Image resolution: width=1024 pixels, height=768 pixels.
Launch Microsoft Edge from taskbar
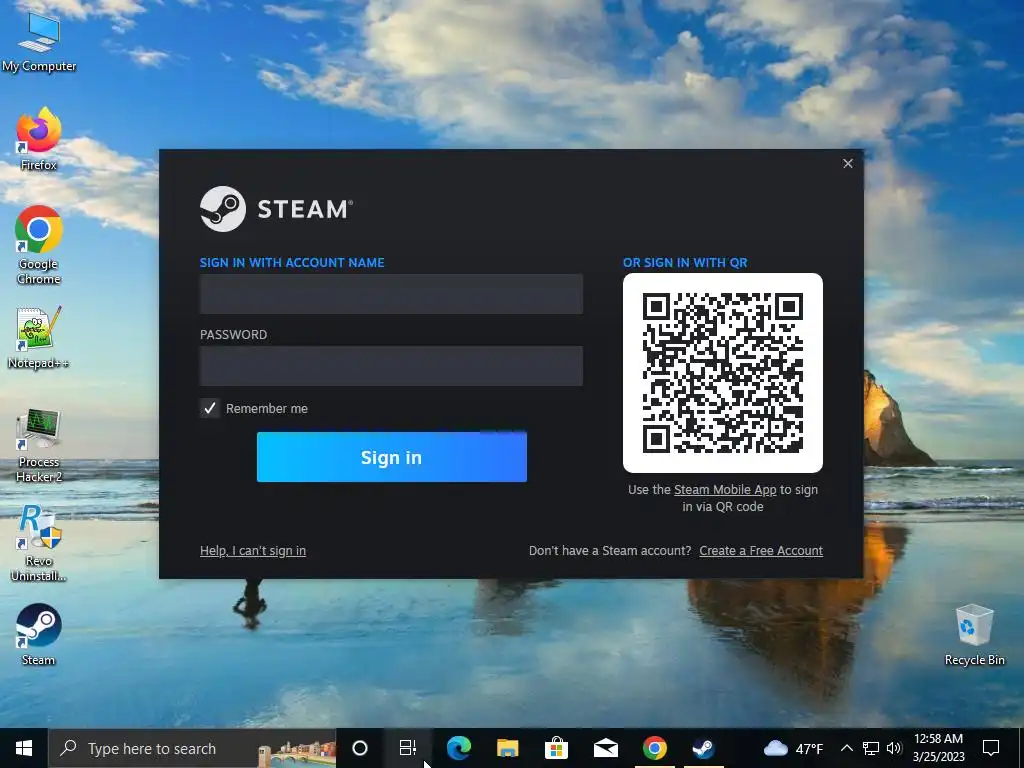click(x=458, y=748)
